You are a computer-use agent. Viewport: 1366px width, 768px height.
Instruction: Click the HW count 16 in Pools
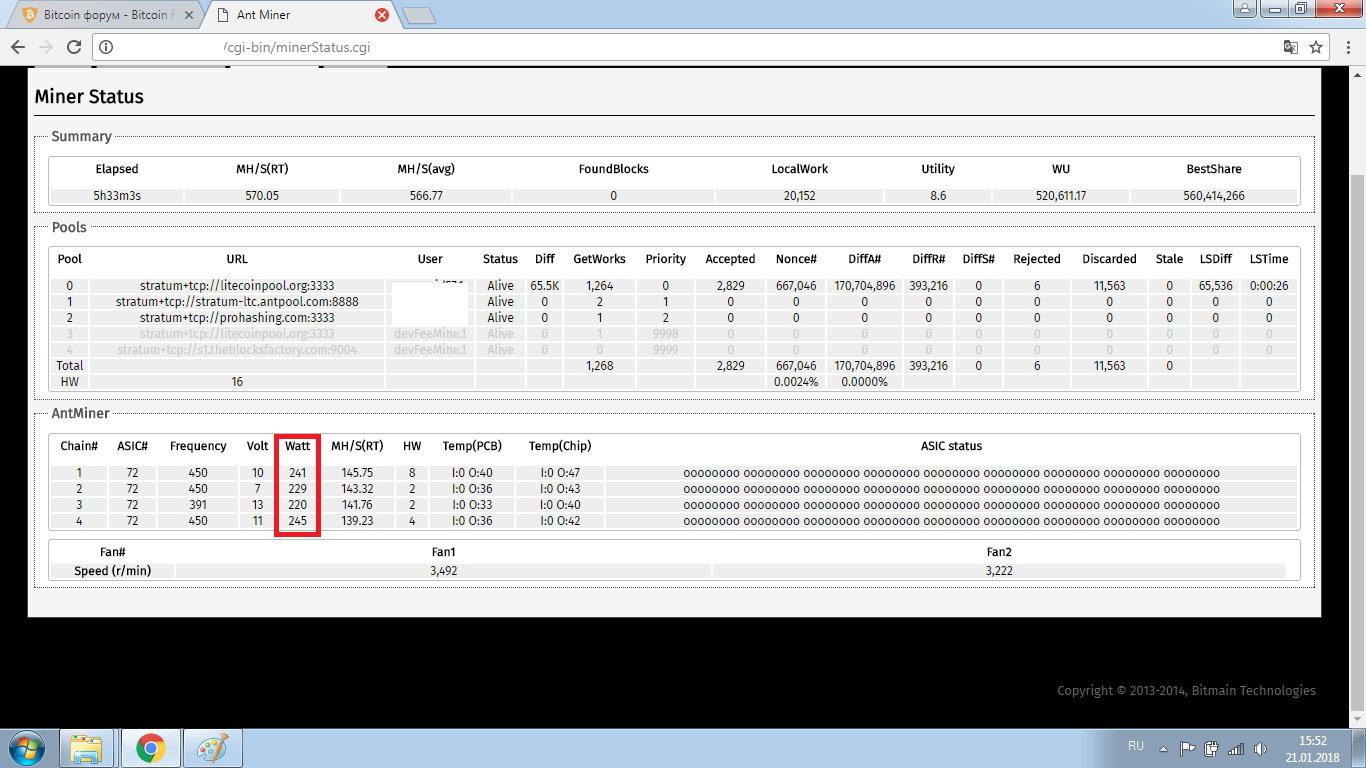click(x=237, y=382)
